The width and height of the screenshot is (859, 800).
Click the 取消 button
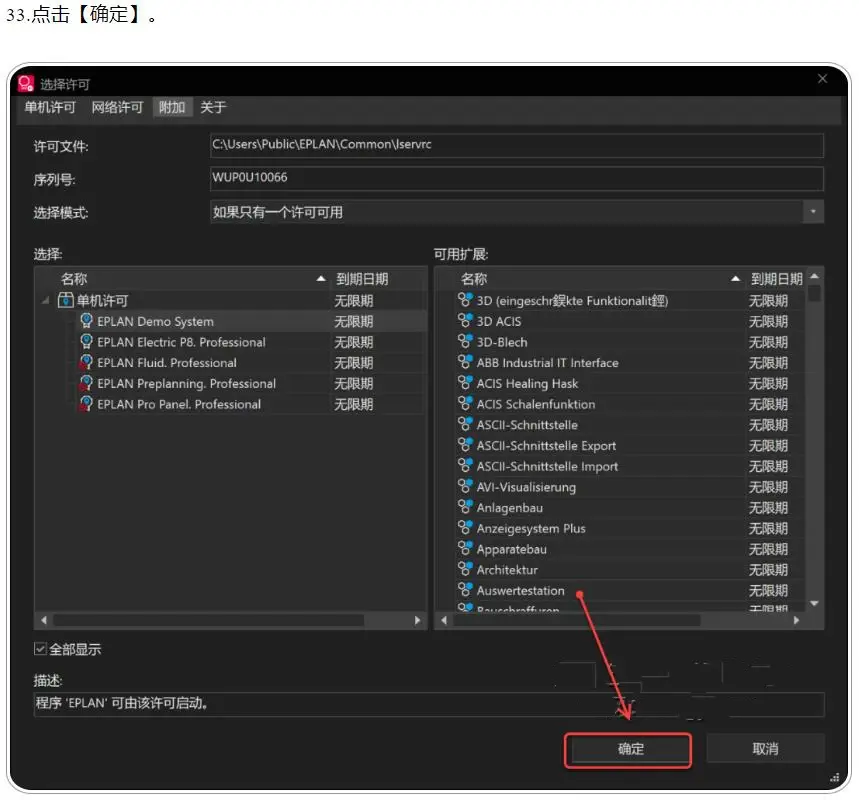[765, 749]
